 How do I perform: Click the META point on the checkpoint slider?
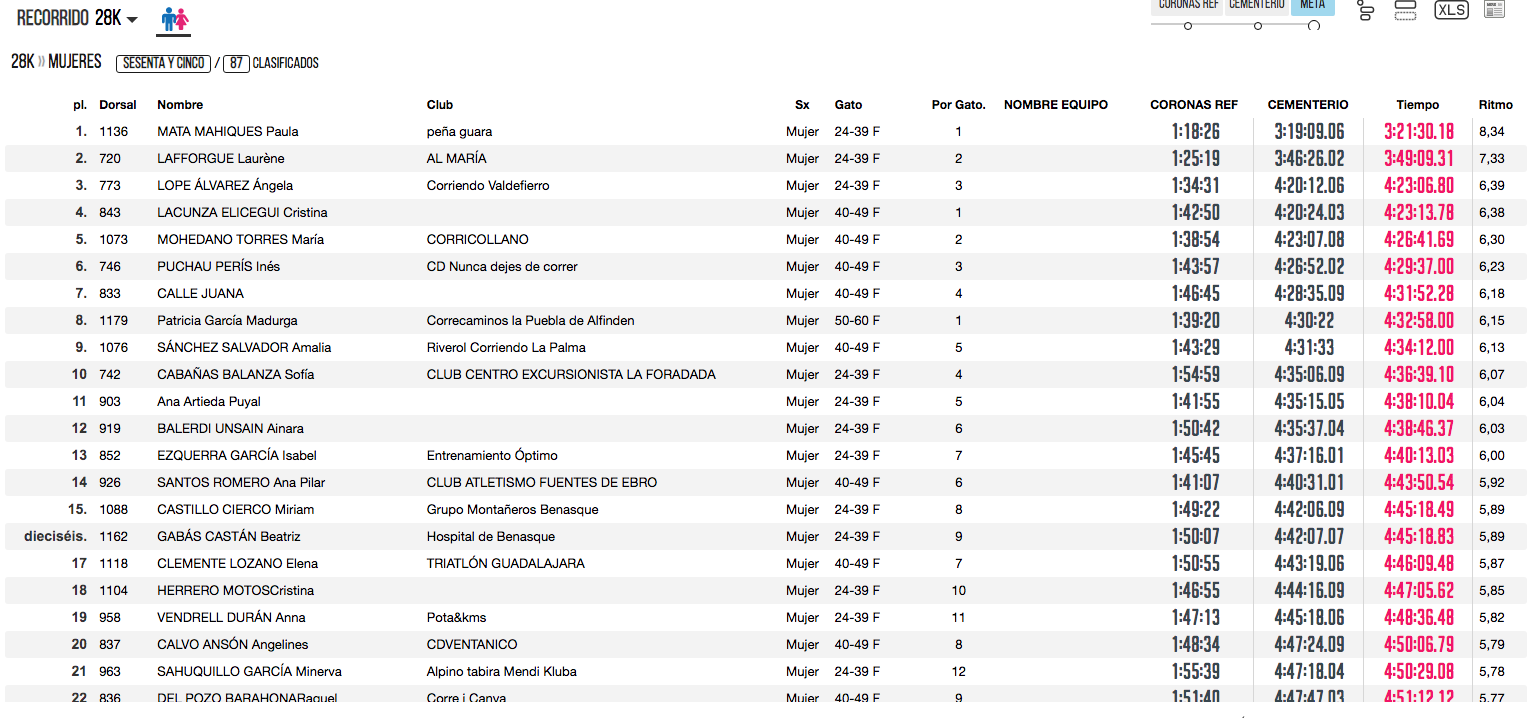tap(1314, 26)
